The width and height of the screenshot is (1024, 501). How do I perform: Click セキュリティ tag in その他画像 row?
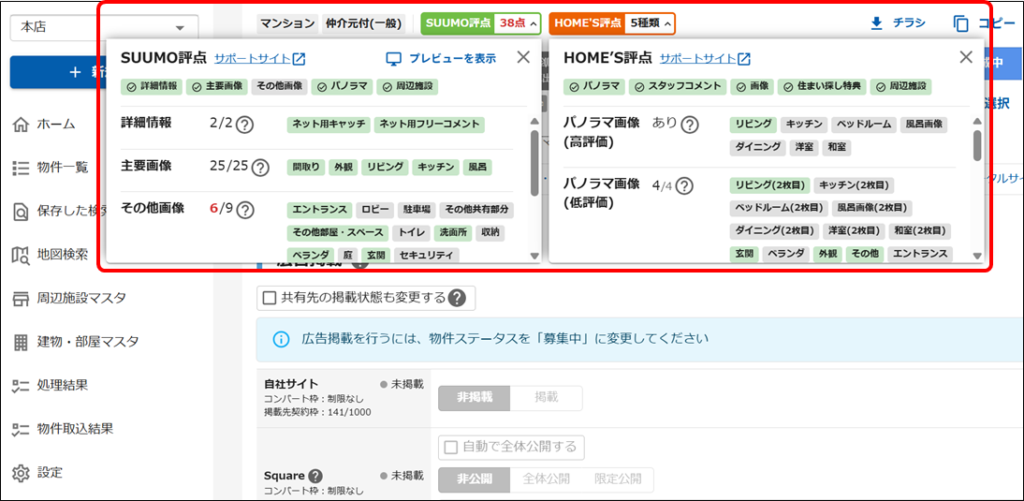coord(428,255)
